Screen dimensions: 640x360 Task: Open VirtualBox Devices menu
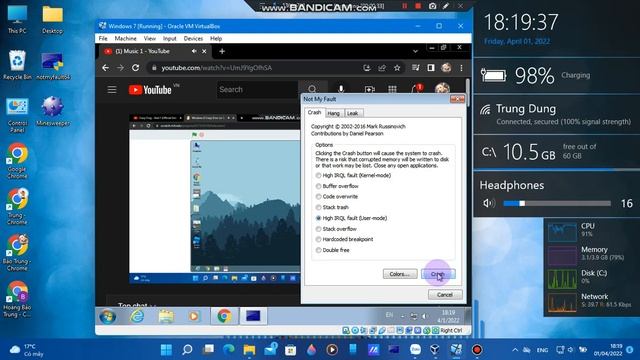(193, 38)
